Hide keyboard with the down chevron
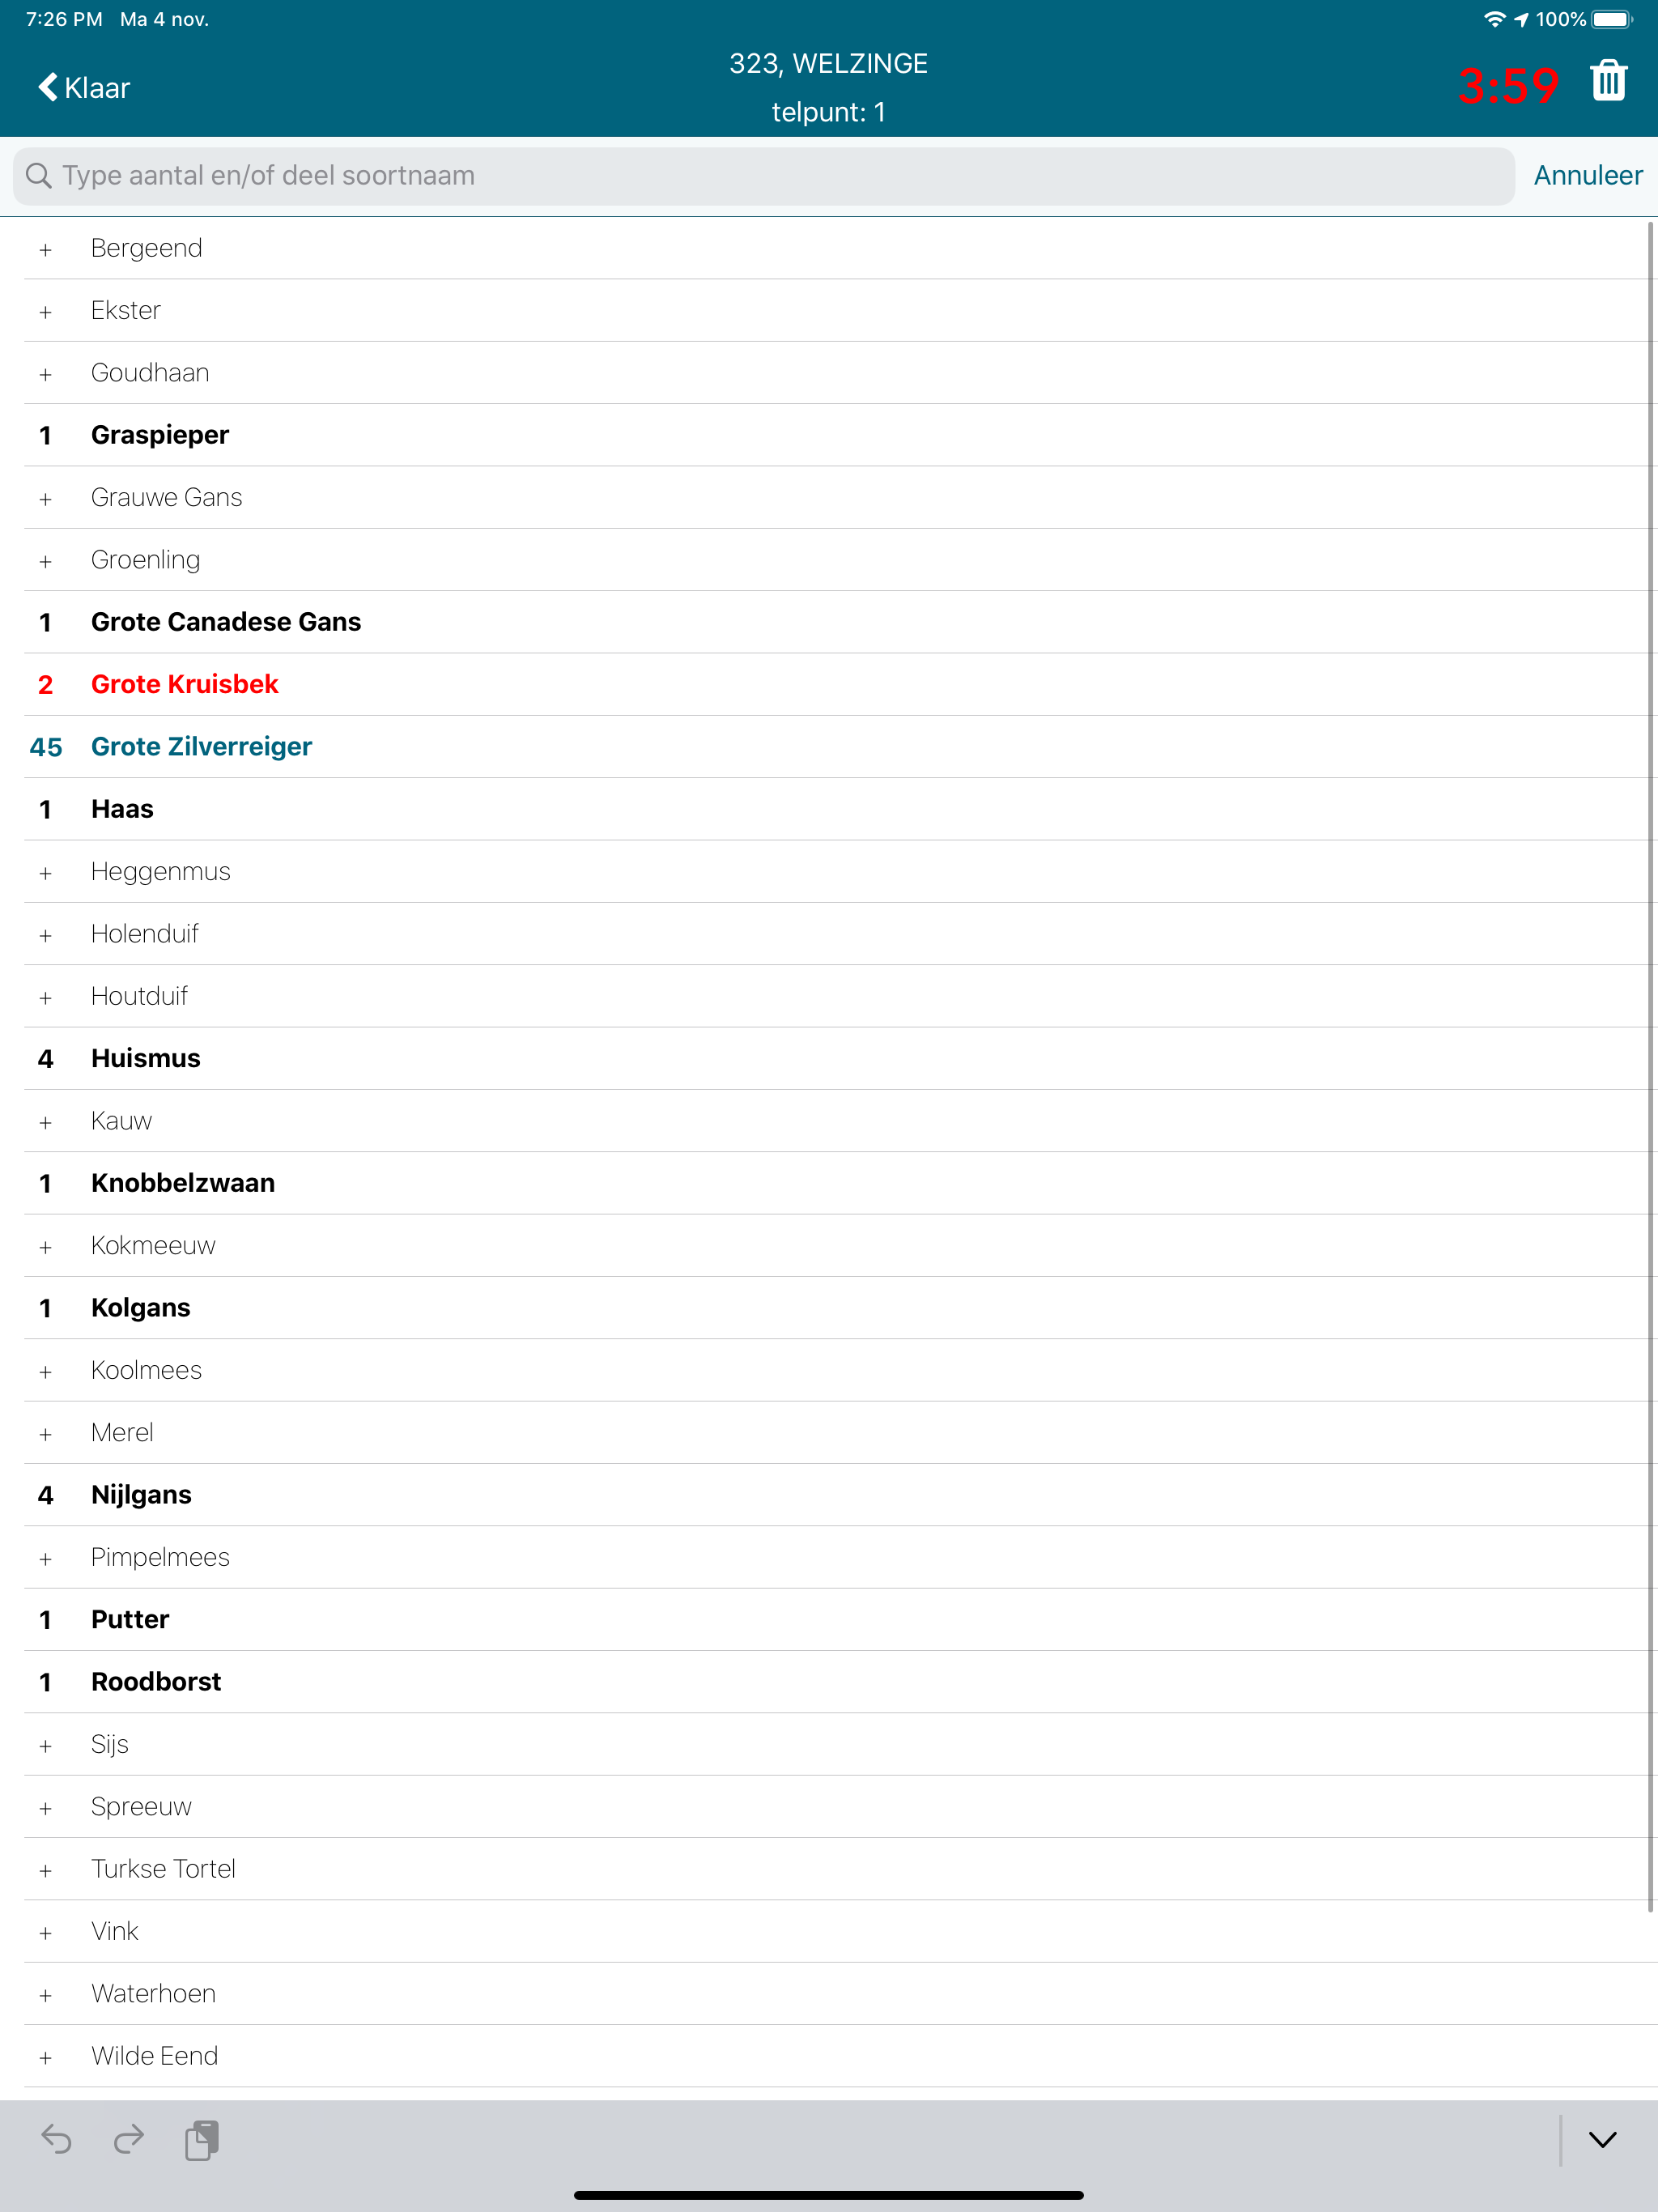 click(x=1602, y=2140)
